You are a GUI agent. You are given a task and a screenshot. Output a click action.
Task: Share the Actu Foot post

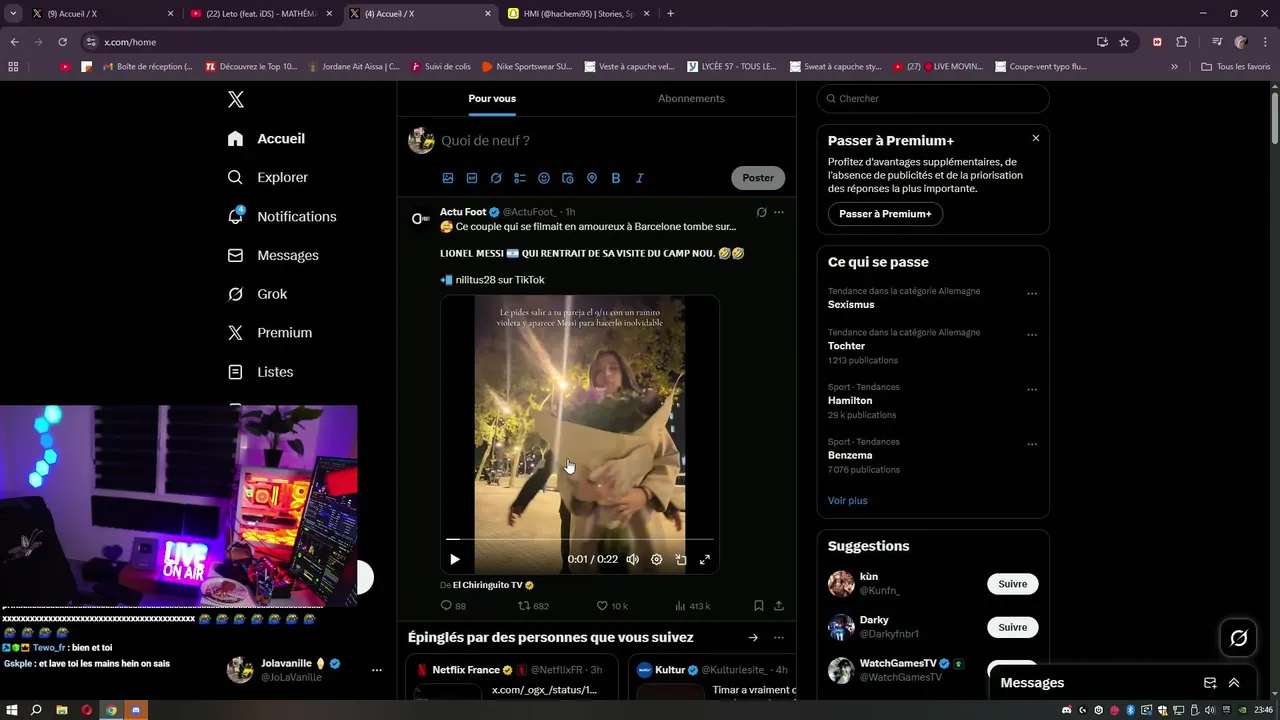coord(779,606)
